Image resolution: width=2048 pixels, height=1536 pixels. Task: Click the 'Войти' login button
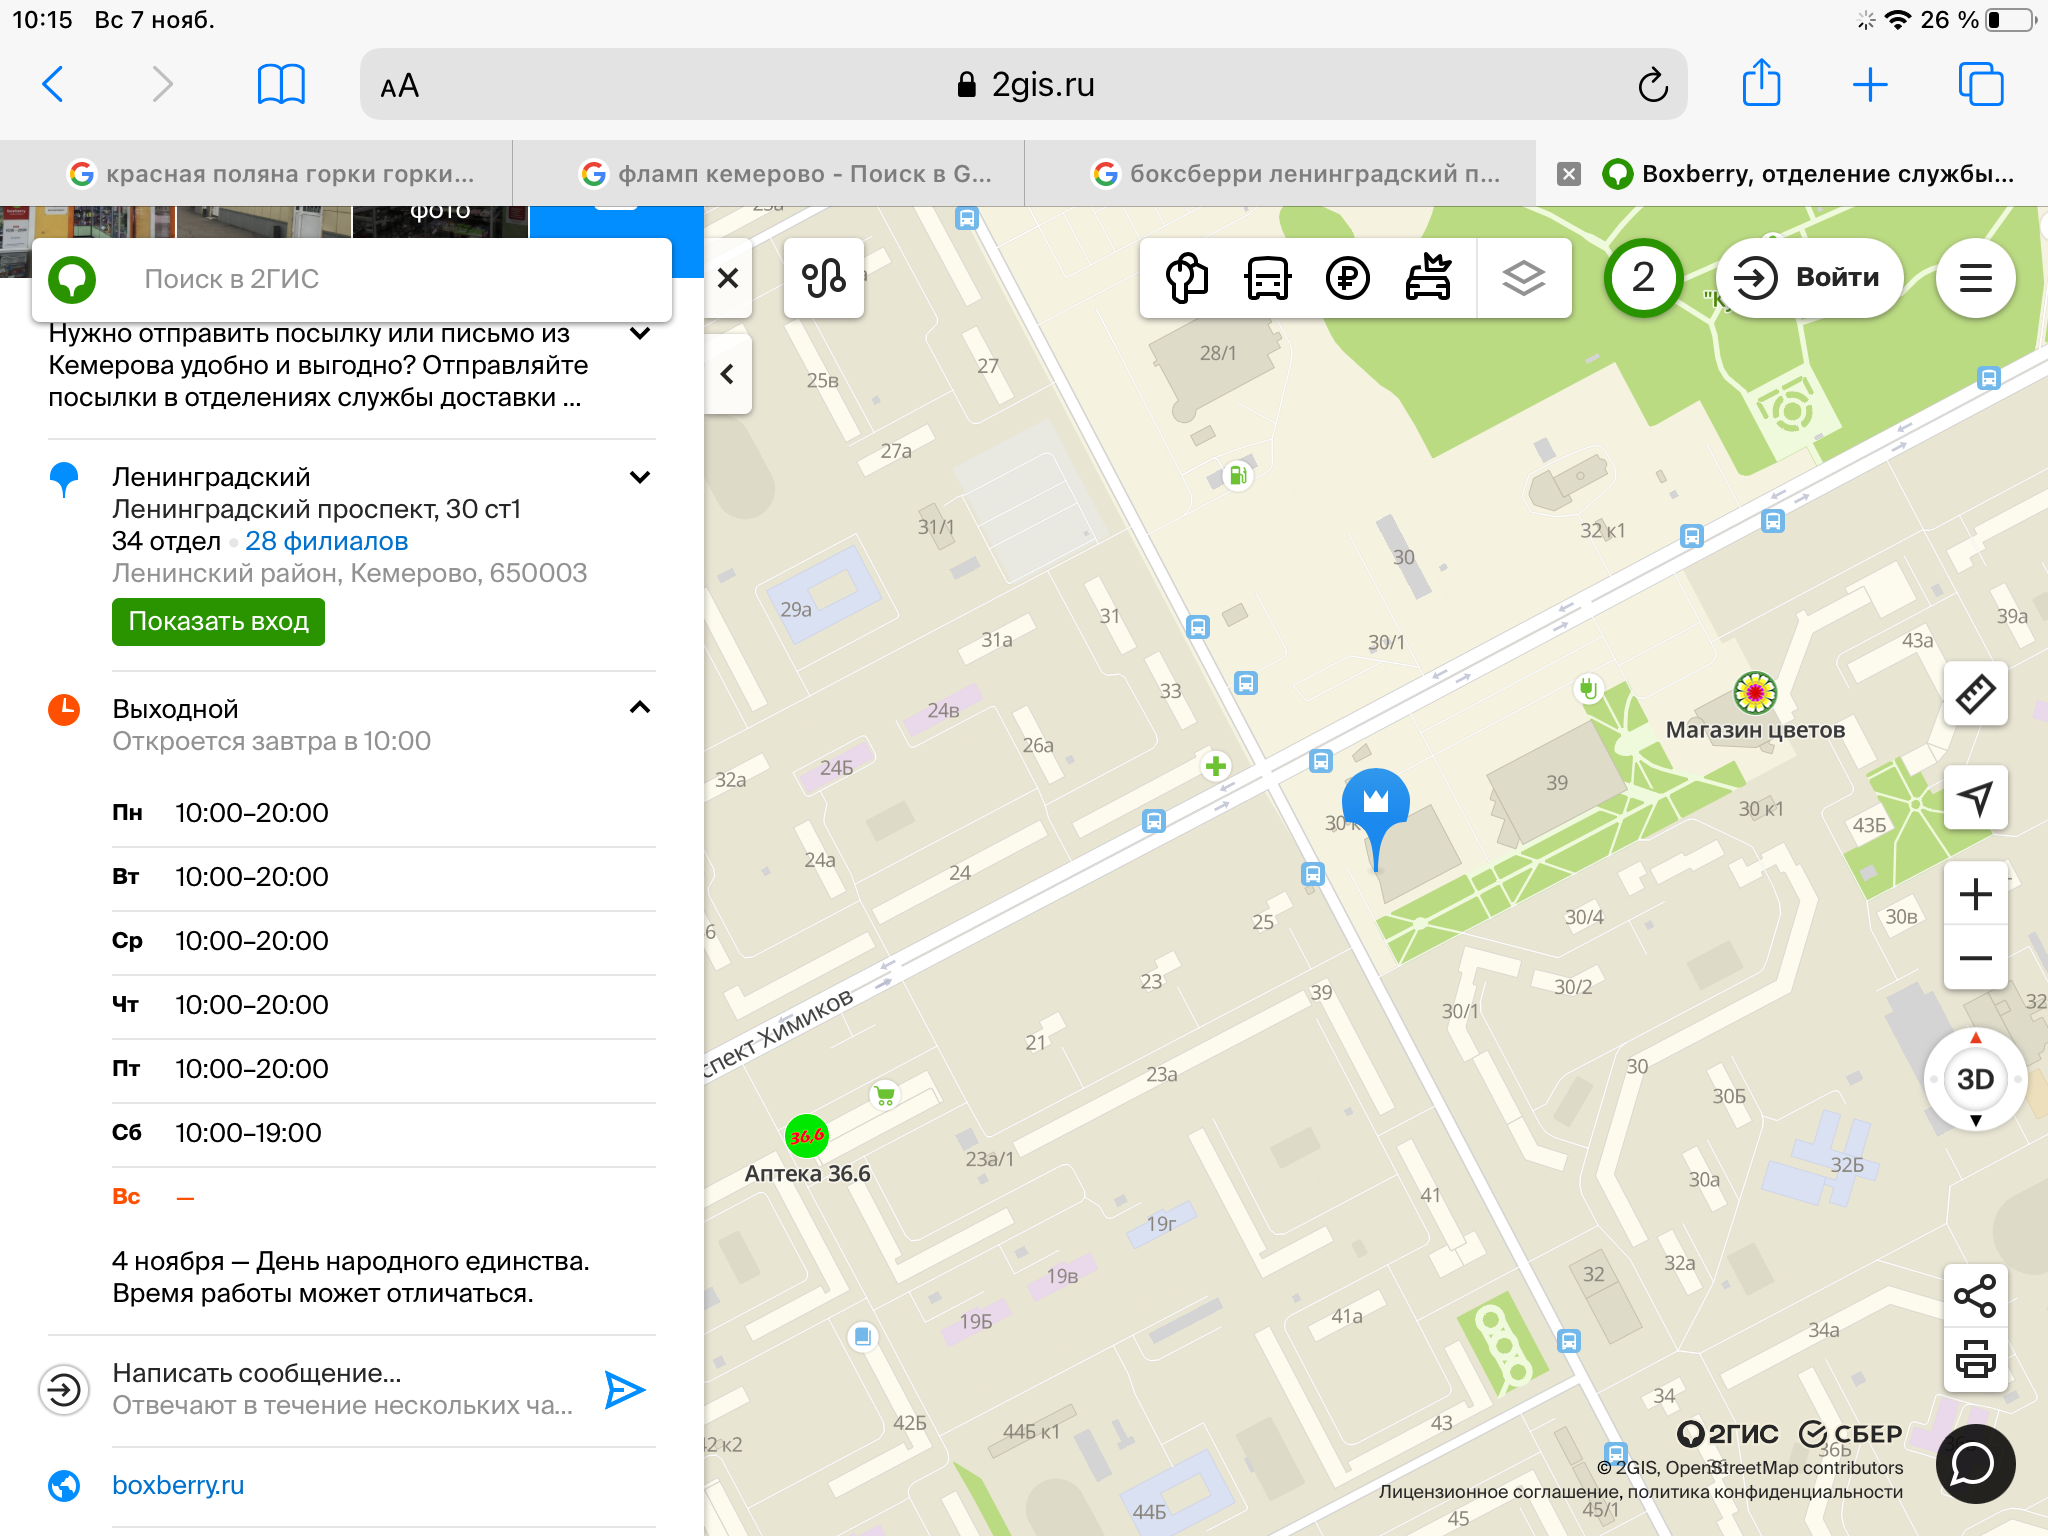click(1809, 278)
